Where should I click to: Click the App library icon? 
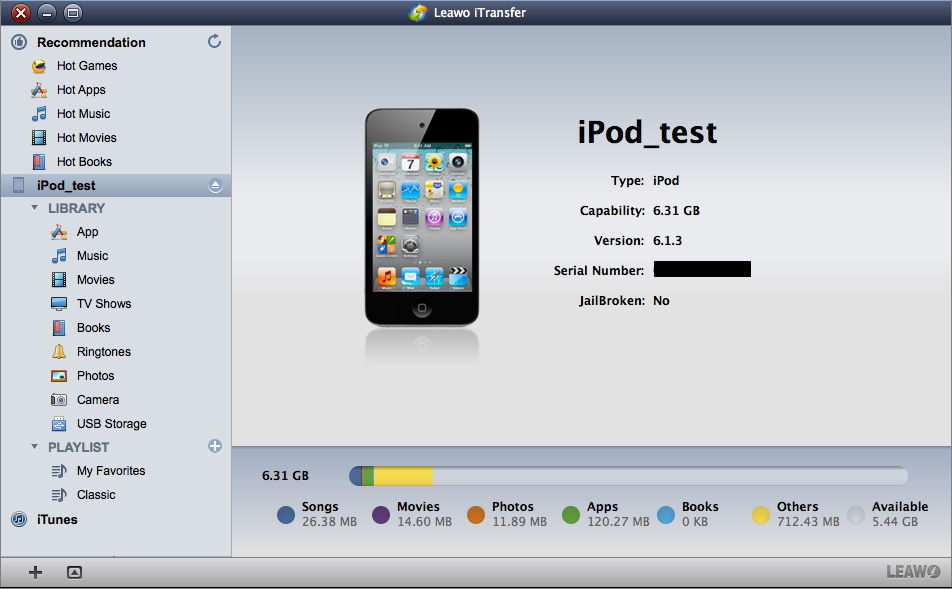pos(59,232)
